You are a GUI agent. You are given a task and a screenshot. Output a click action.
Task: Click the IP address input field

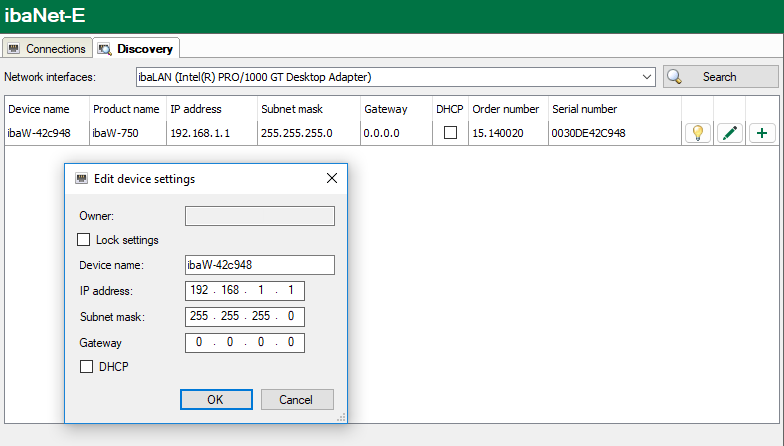[244, 291]
